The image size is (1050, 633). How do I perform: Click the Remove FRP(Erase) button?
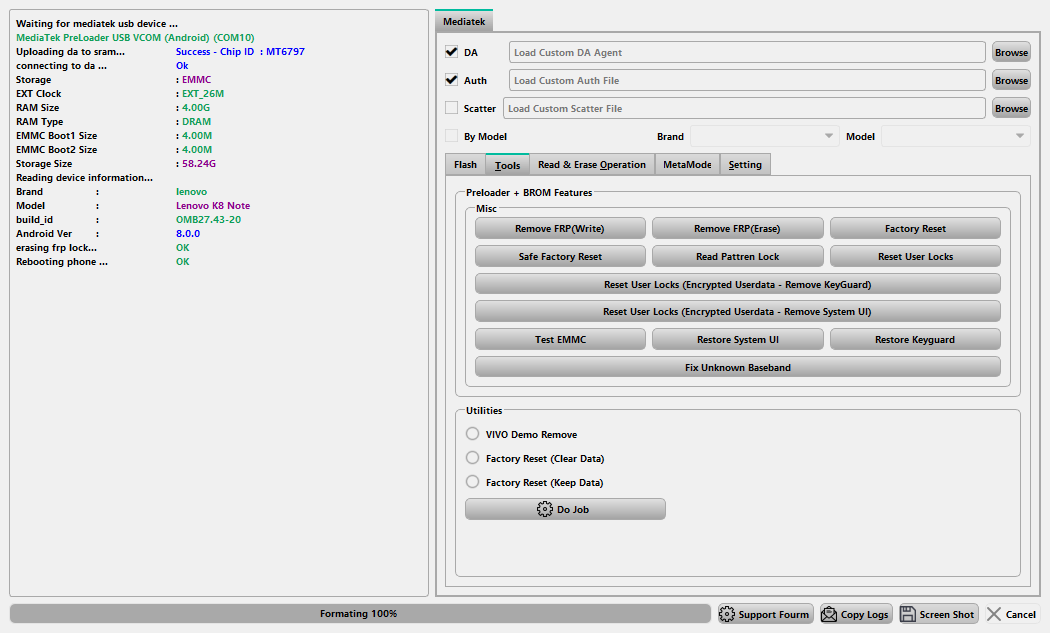tap(737, 228)
